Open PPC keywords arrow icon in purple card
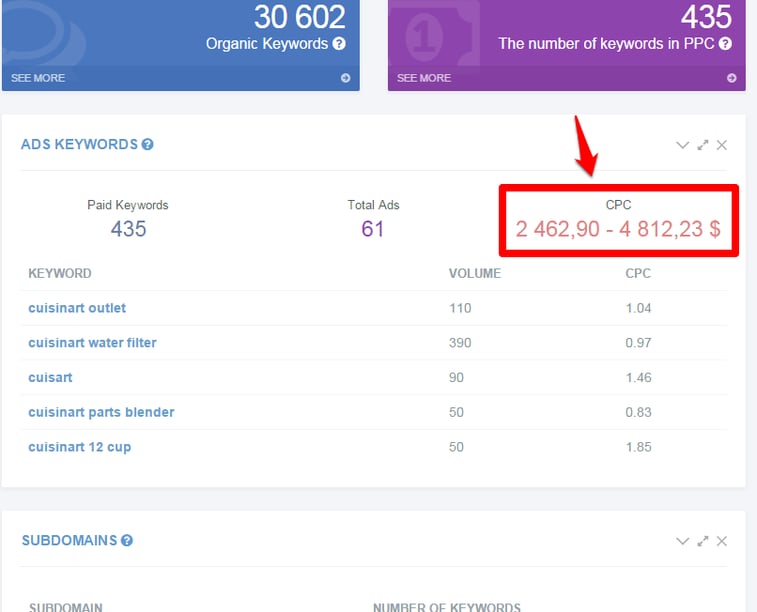757x612 pixels. [x=731, y=78]
